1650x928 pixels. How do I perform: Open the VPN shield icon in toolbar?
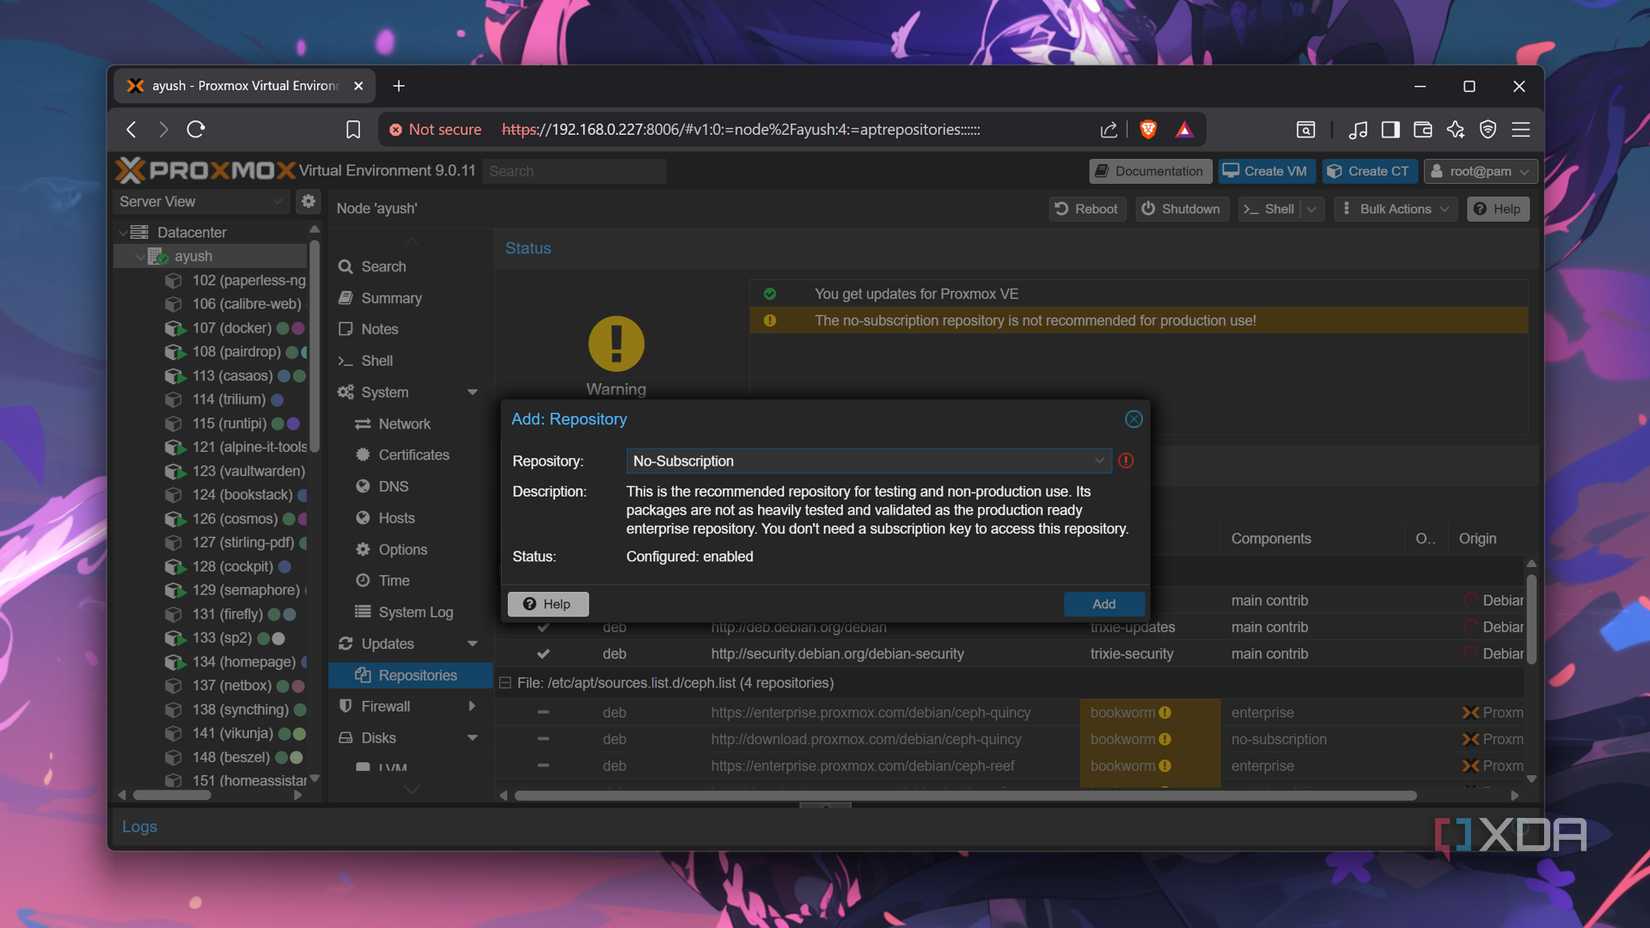[1488, 129]
